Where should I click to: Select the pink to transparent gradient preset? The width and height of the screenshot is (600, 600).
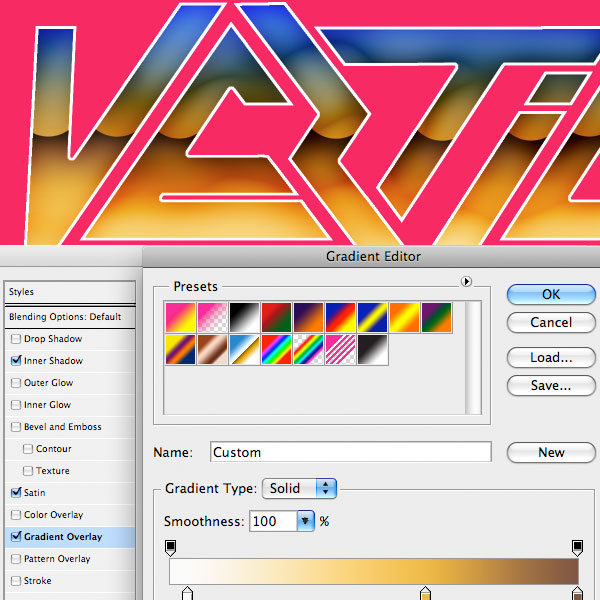(x=212, y=317)
